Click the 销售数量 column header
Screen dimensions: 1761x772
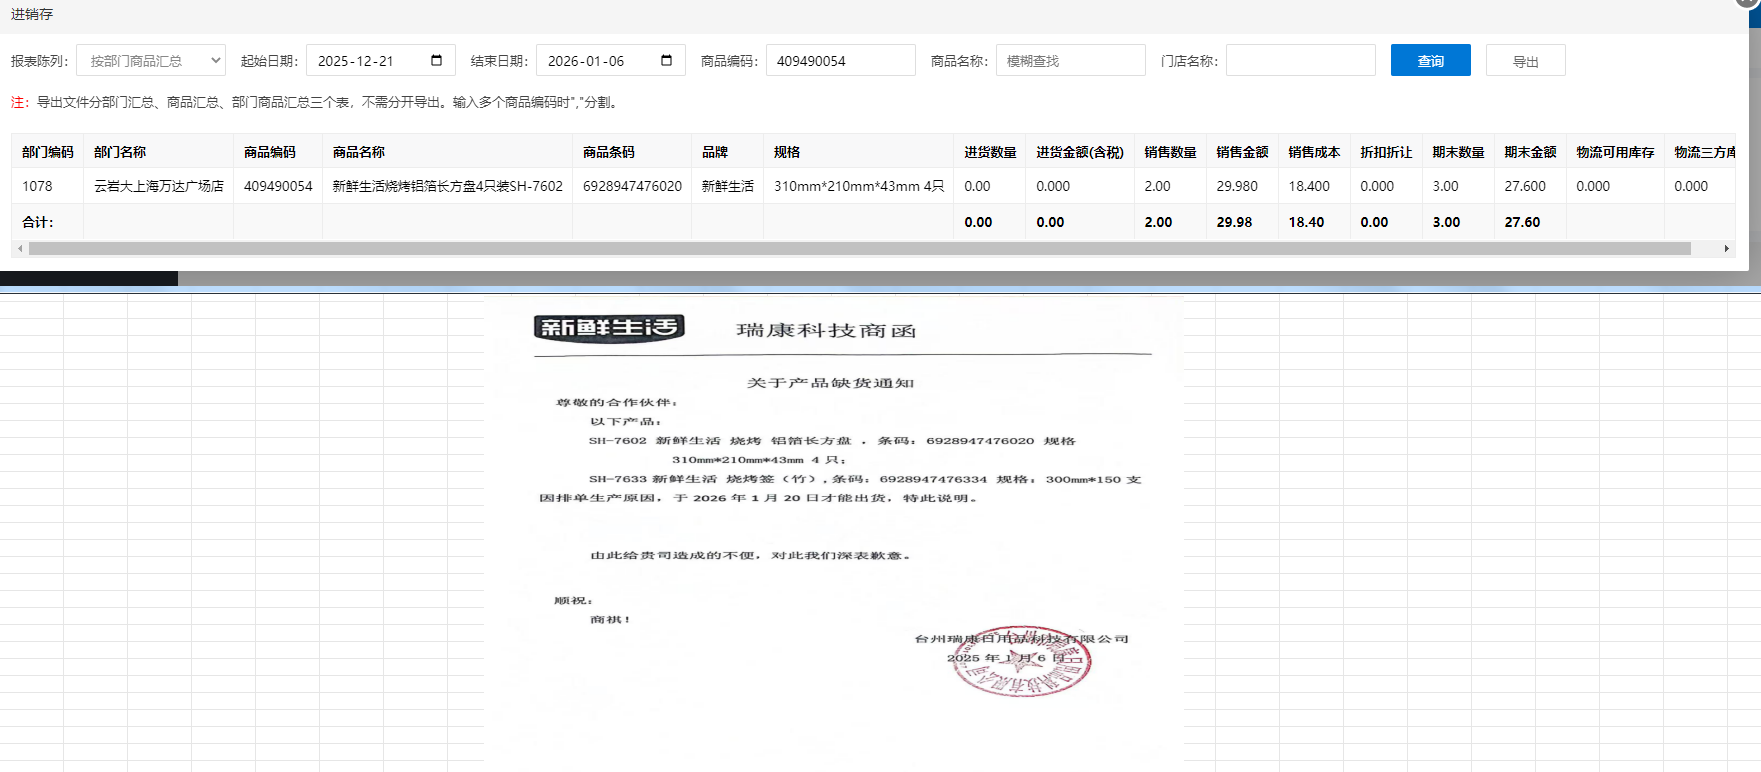1170,152
